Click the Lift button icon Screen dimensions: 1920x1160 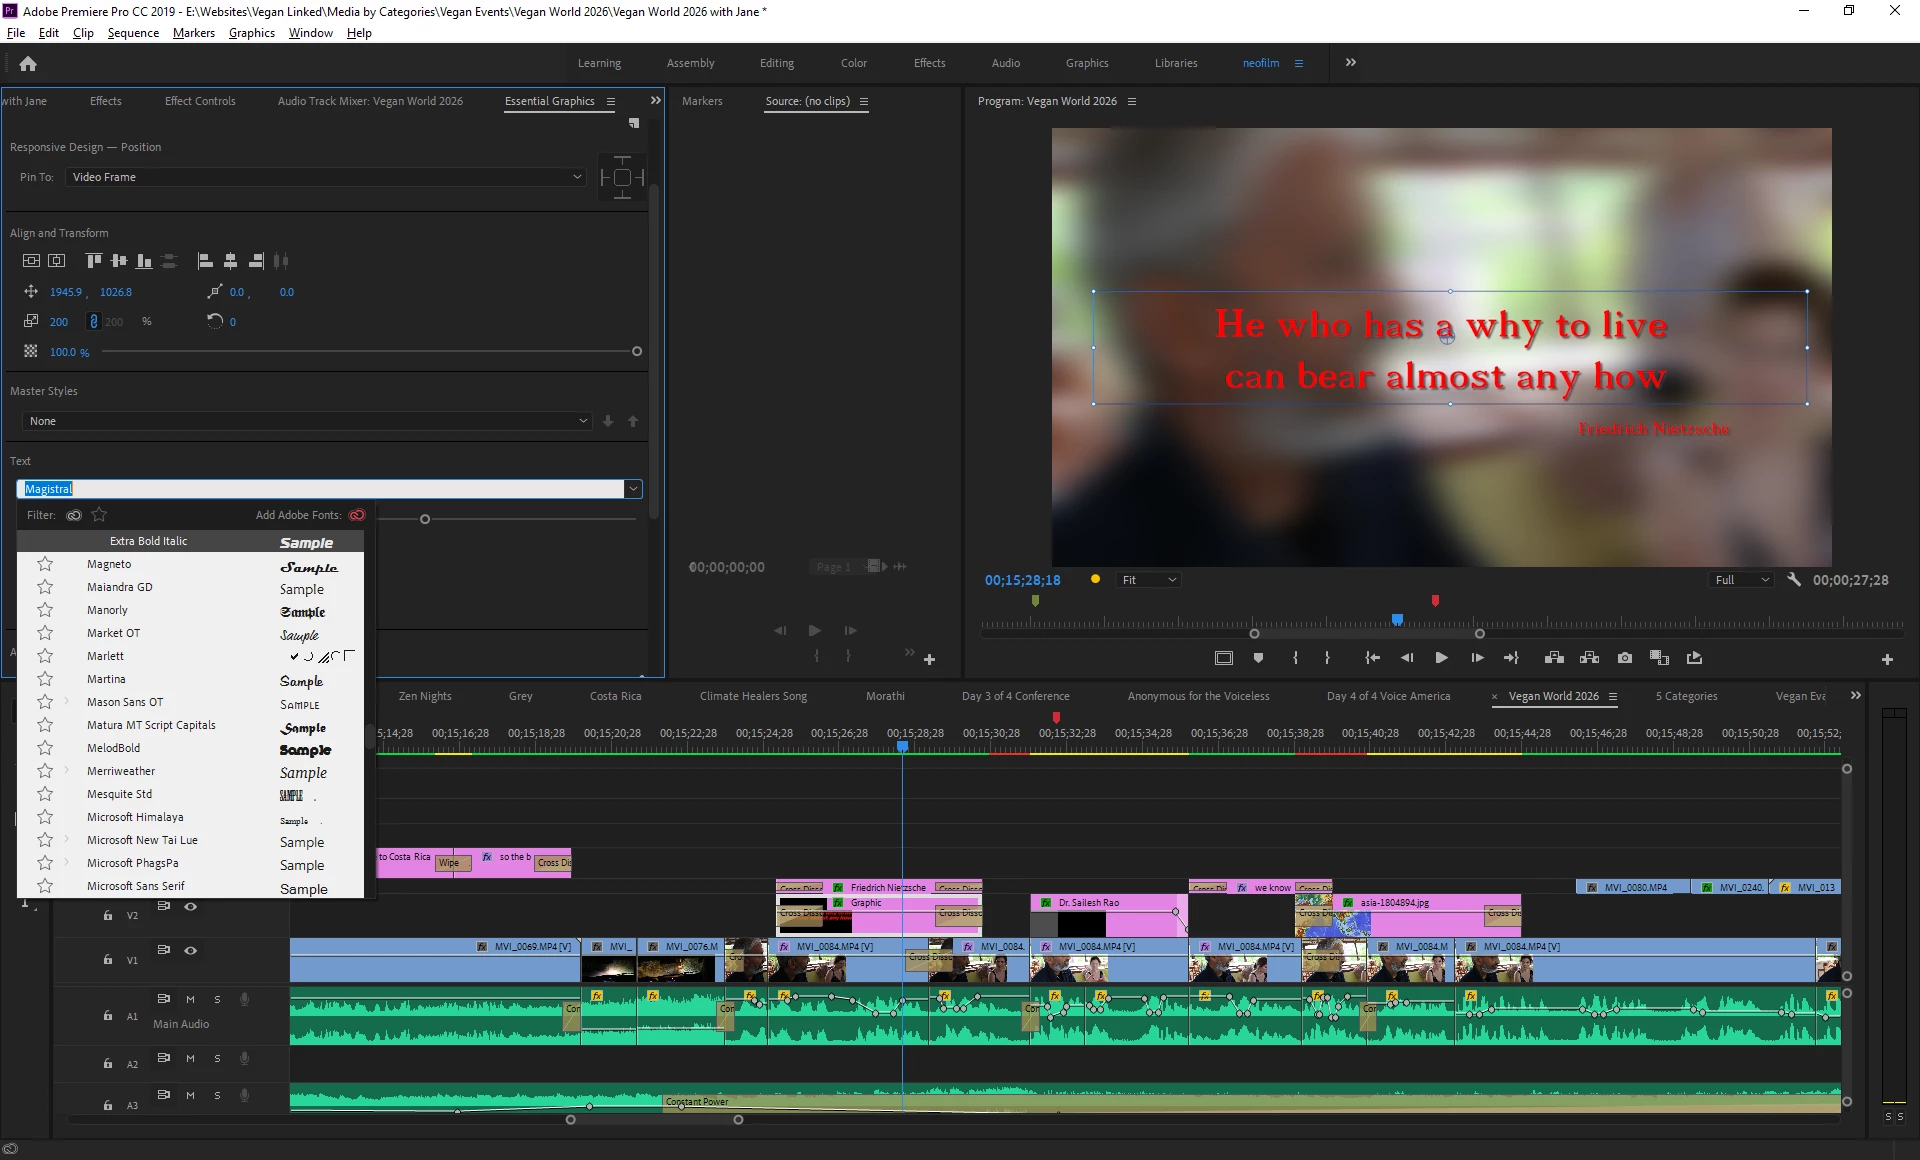(1554, 658)
